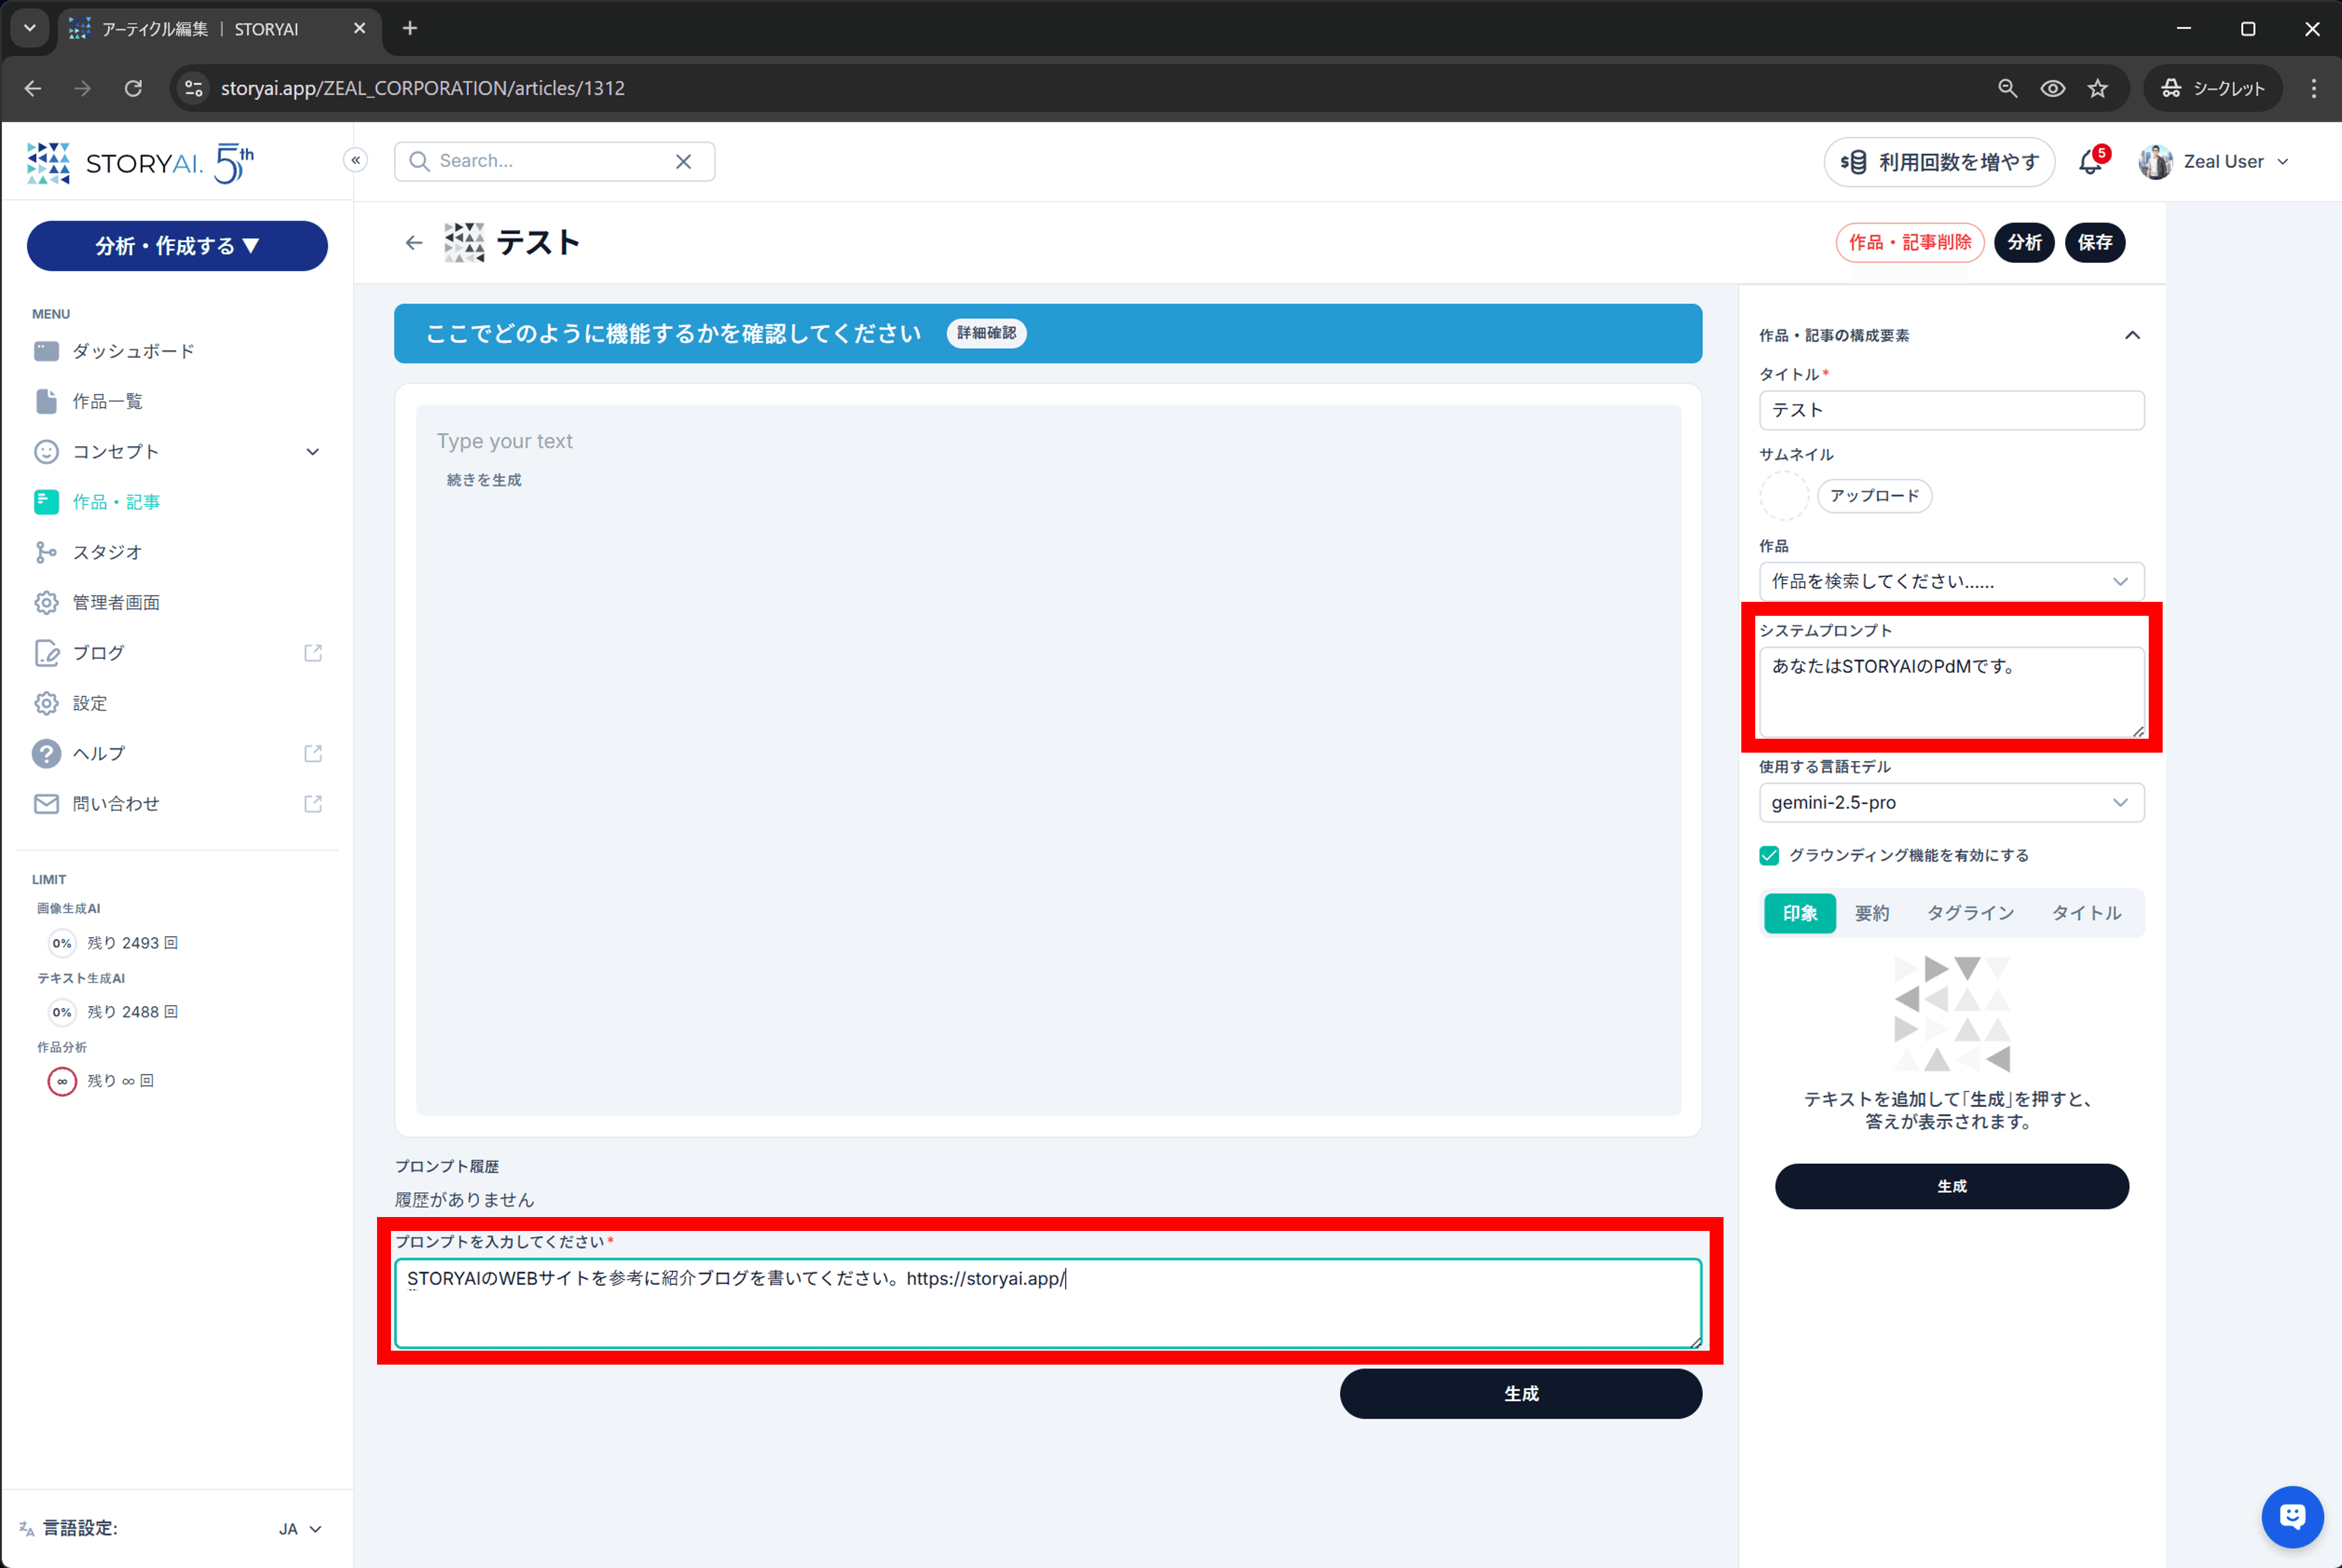This screenshot has height=1568, width=2342.
Task: Clear the search field with the X icon
Action: click(x=684, y=161)
